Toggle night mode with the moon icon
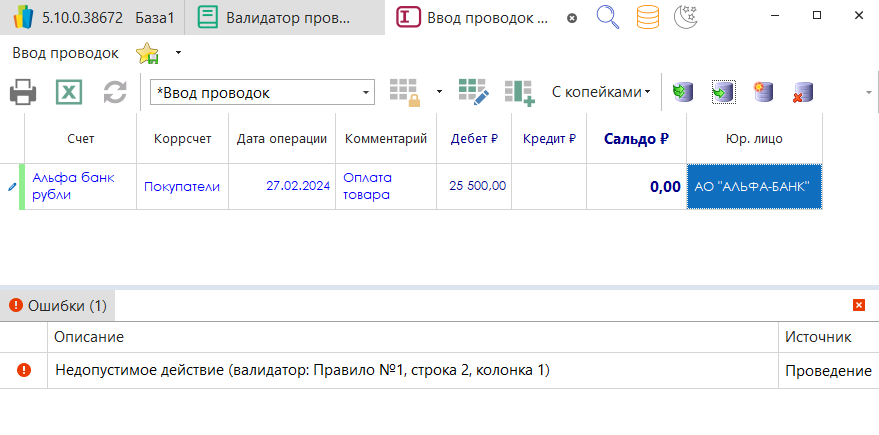Screen dimensions: 879x435 coord(686,17)
